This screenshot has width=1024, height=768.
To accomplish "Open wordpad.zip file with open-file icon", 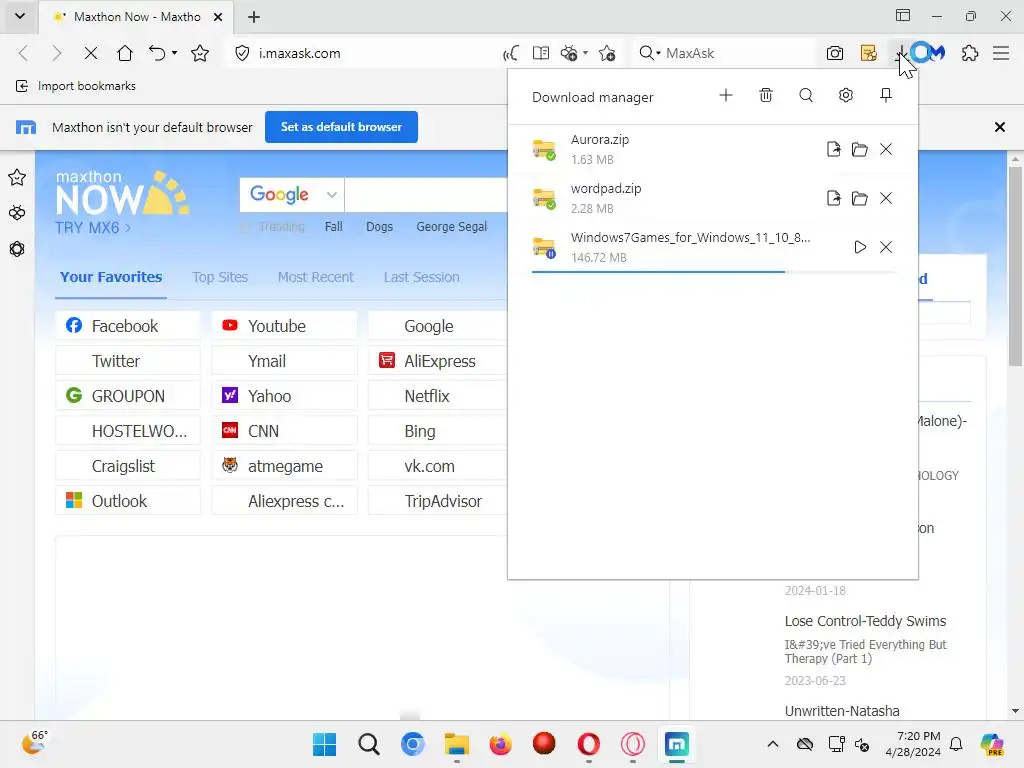I will (833, 198).
